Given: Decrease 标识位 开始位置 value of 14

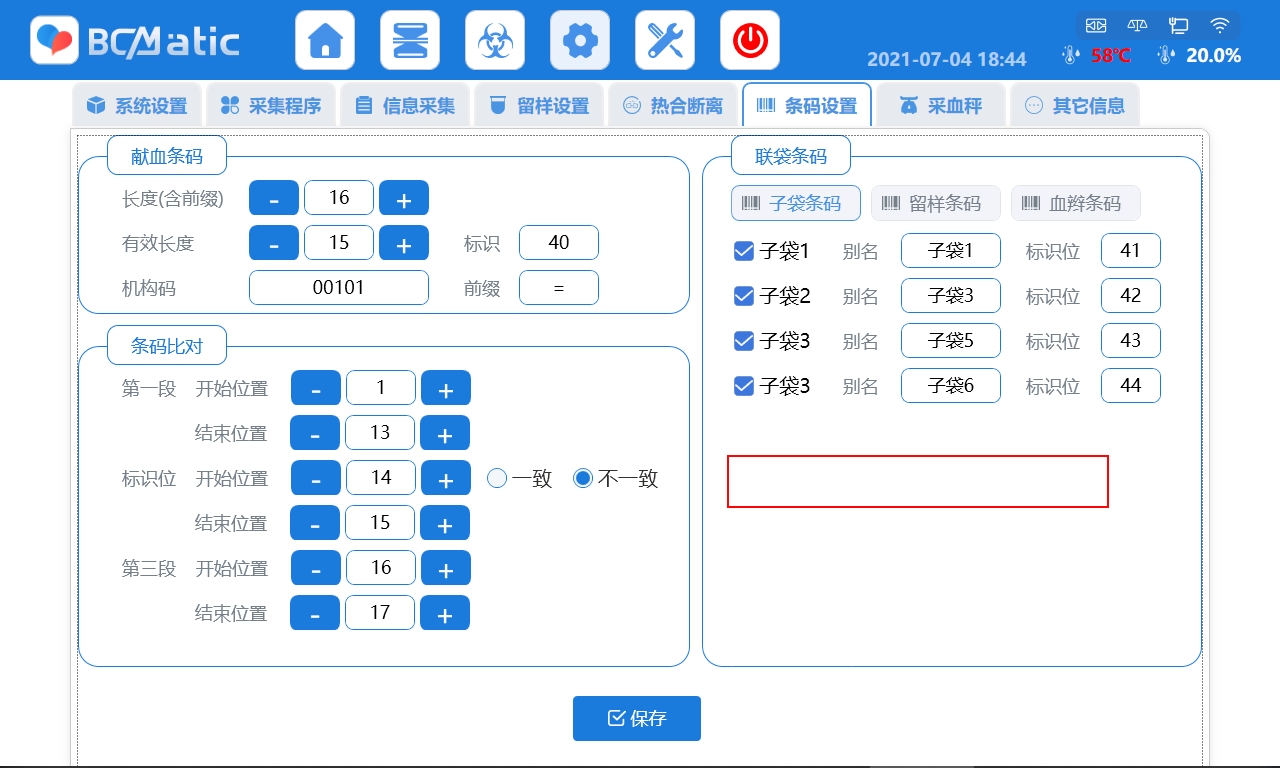Looking at the screenshot, I should click(316, 478).
